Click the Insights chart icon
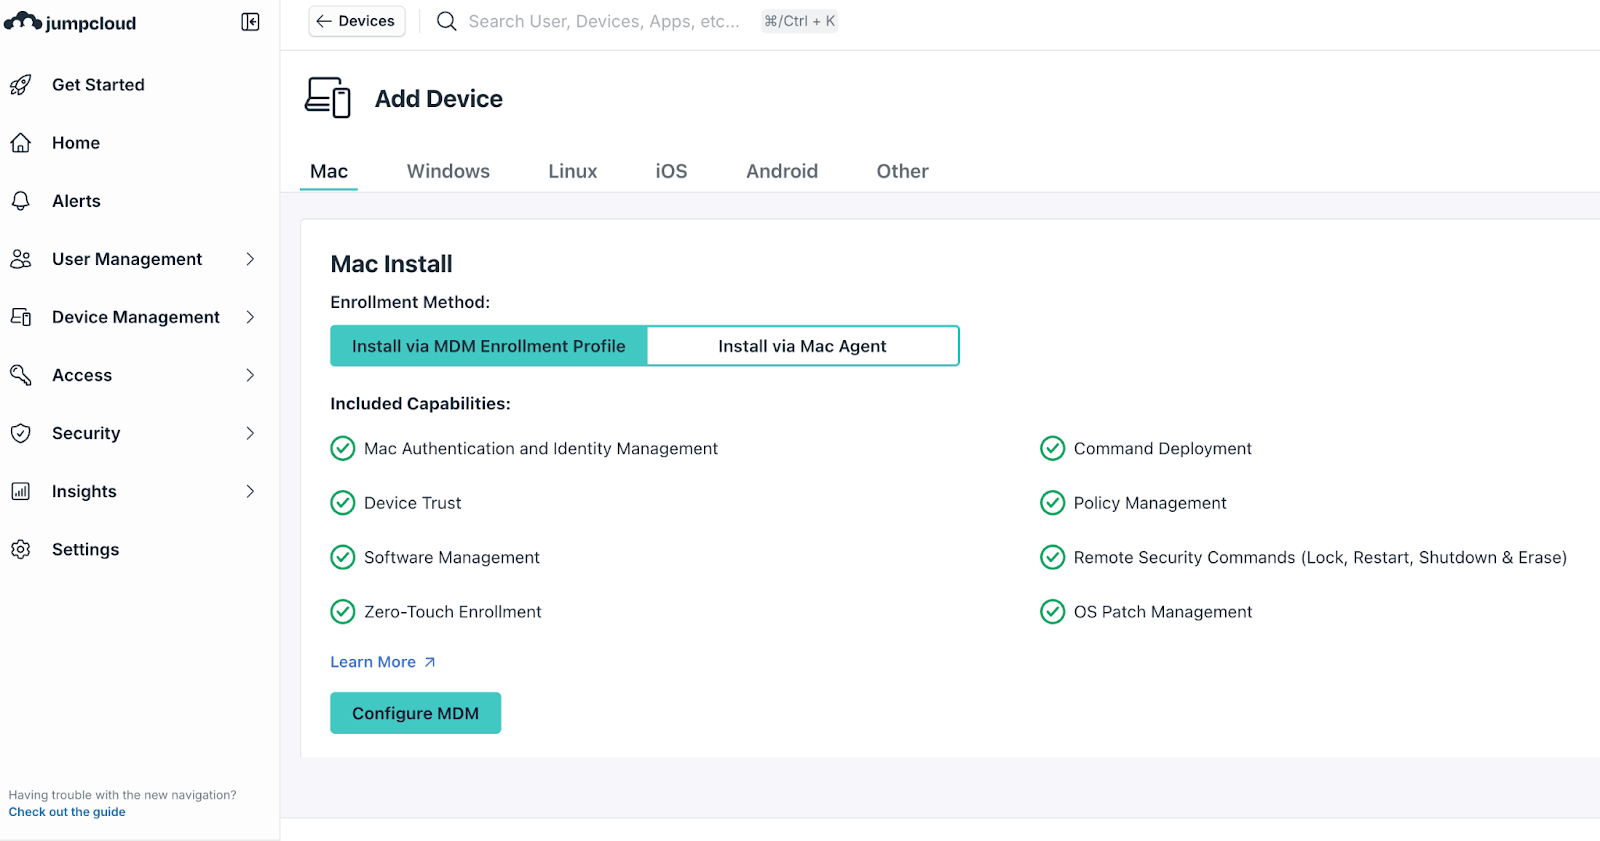1600x841 pixels. [21, 491]
